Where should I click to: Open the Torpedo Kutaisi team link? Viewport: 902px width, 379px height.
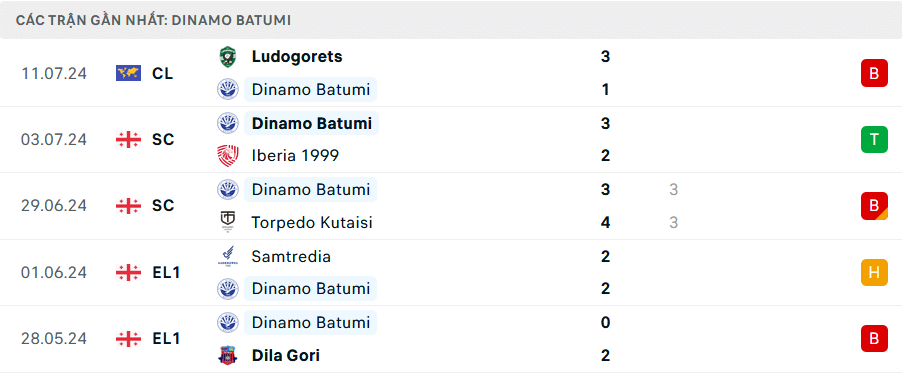coord(312,222)
